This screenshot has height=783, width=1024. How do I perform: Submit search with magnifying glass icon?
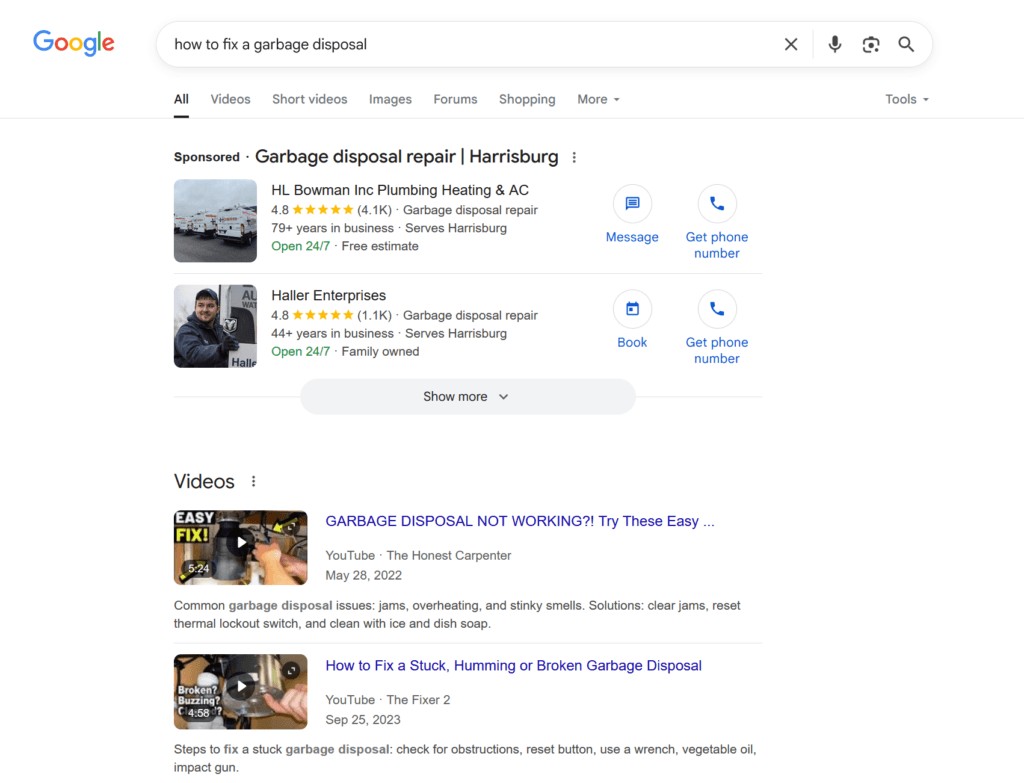tap(906, 44)
